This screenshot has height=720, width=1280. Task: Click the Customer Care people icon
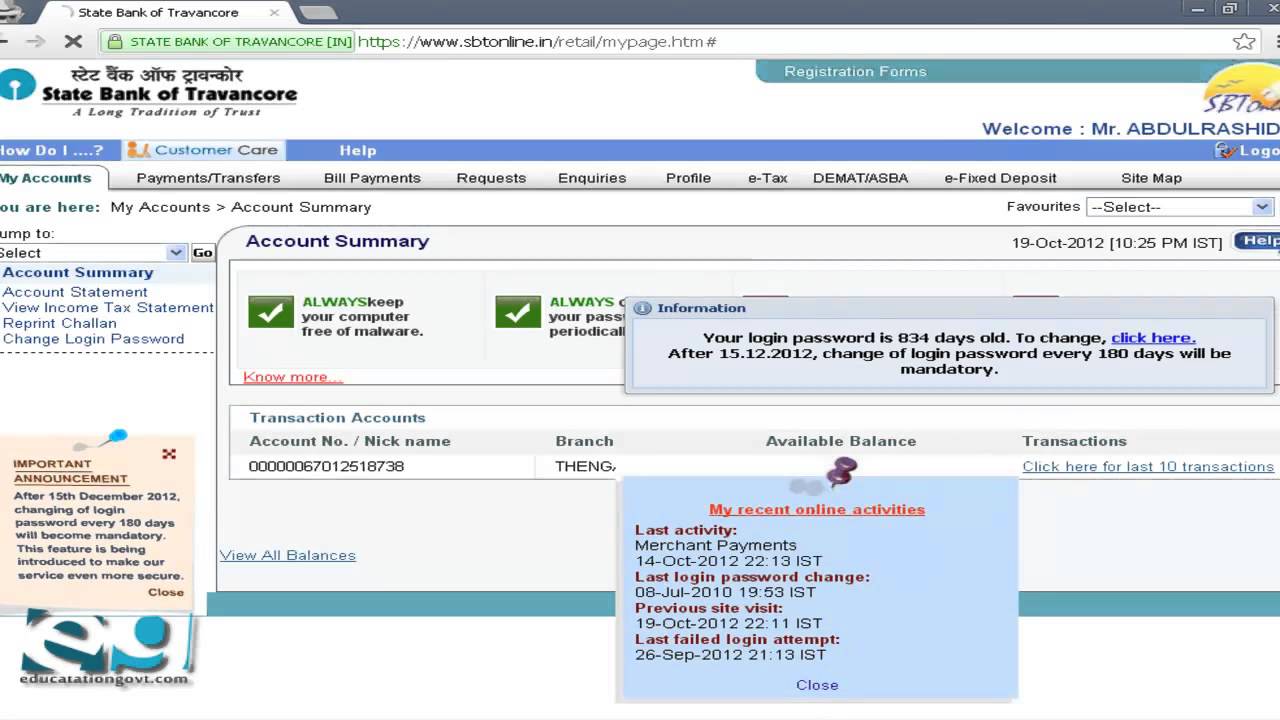tap(138, 150)
